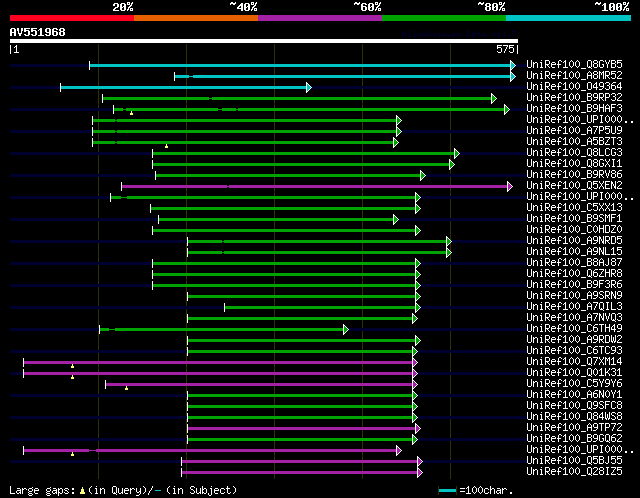Click the cyan ~100% identity legend segment
This screenshot has width=640, height=498.
tap(569, 18)
